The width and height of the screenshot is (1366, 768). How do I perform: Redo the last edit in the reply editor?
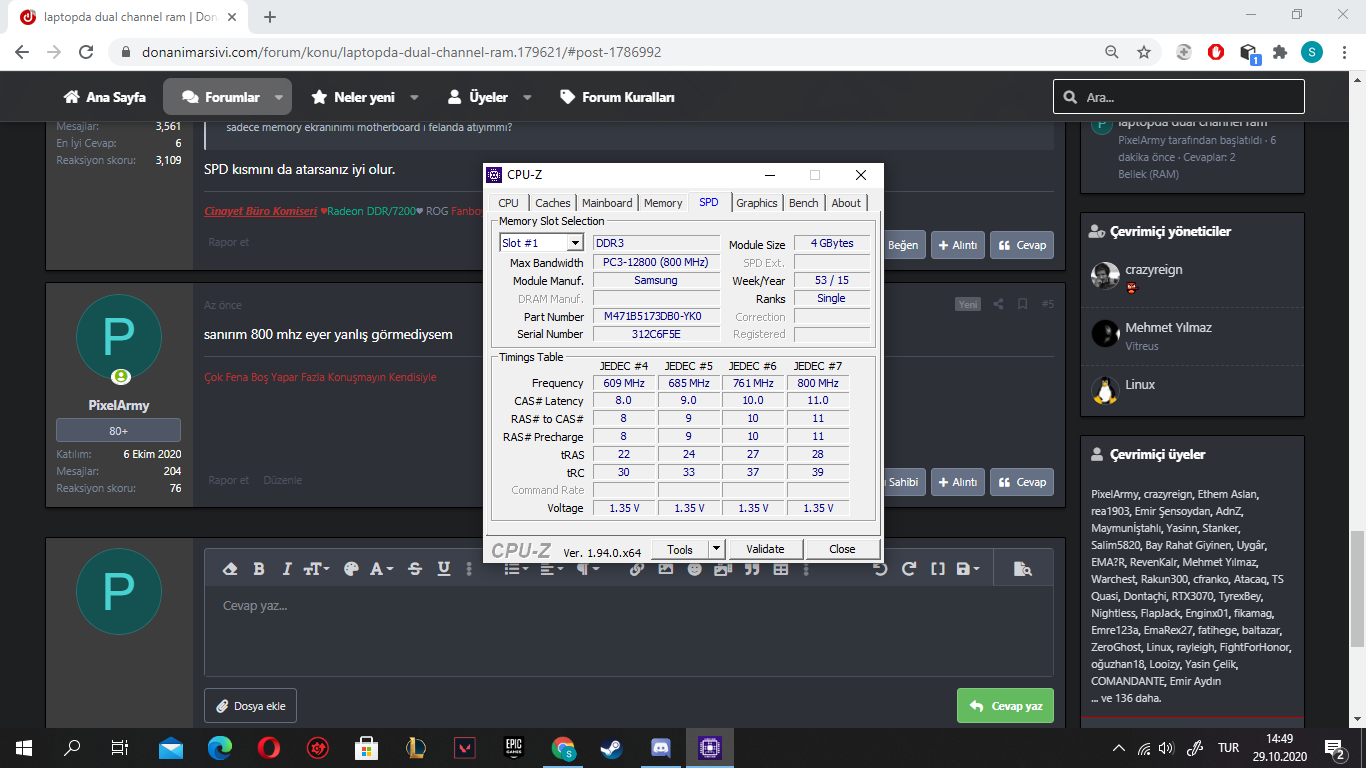909,569
